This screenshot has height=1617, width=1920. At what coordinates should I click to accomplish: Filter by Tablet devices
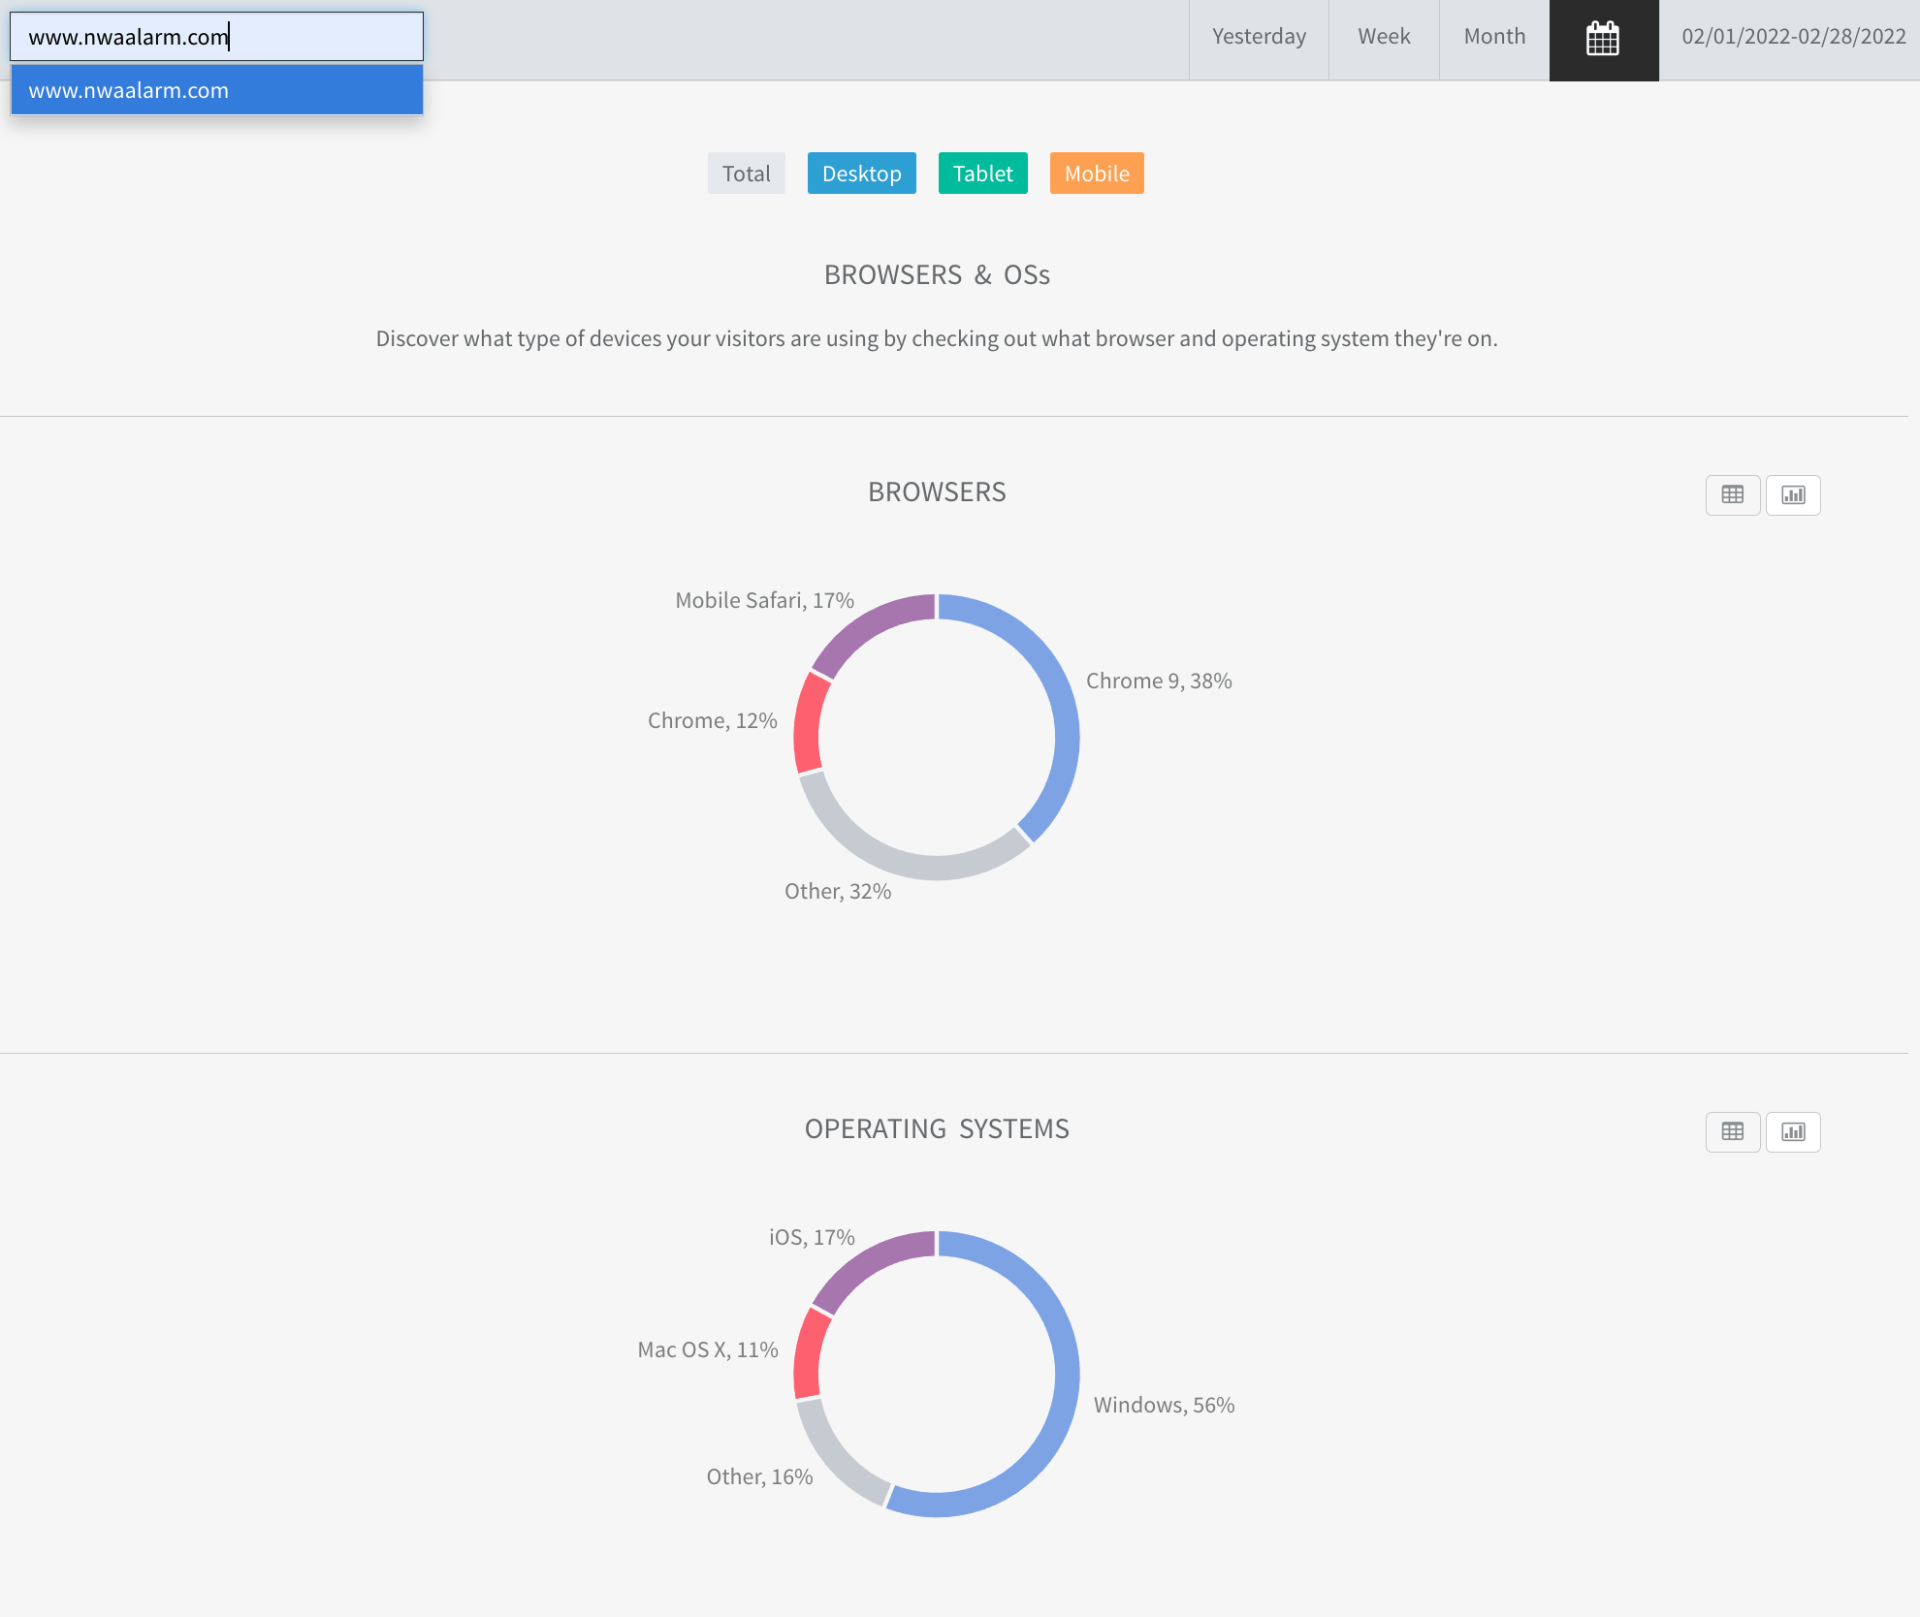(982, 174)
